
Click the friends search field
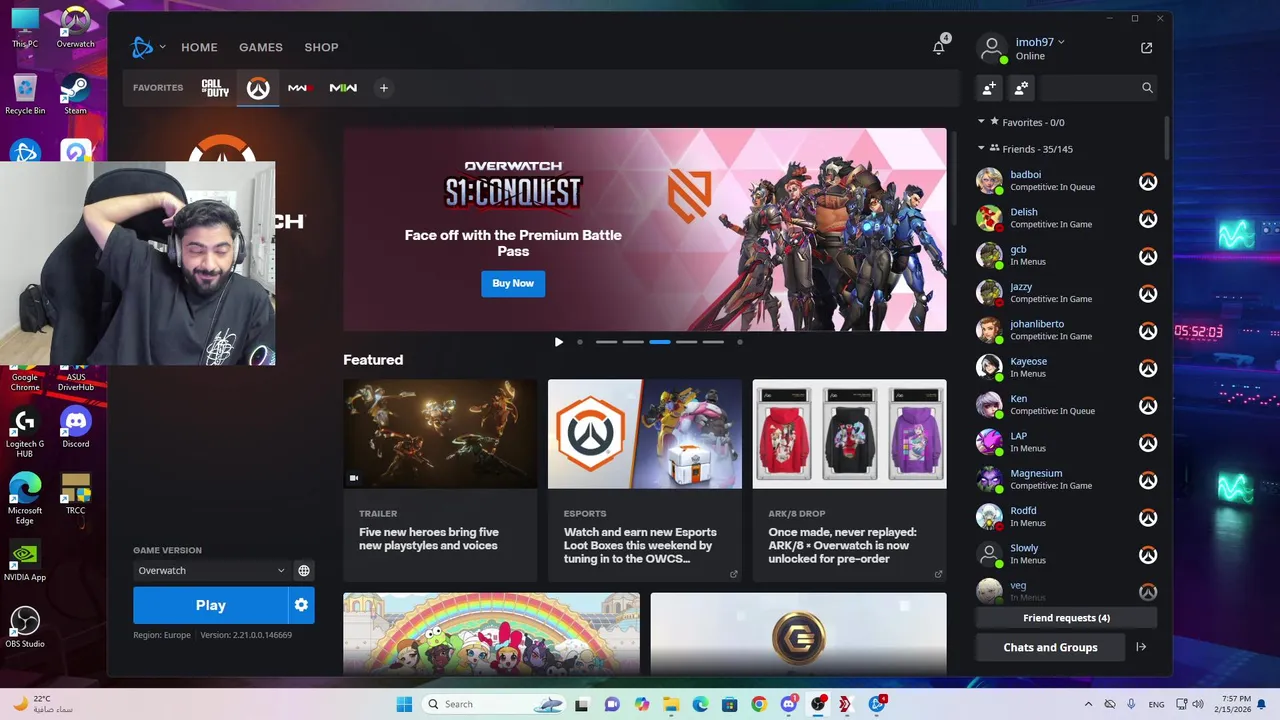point(1097,88)
